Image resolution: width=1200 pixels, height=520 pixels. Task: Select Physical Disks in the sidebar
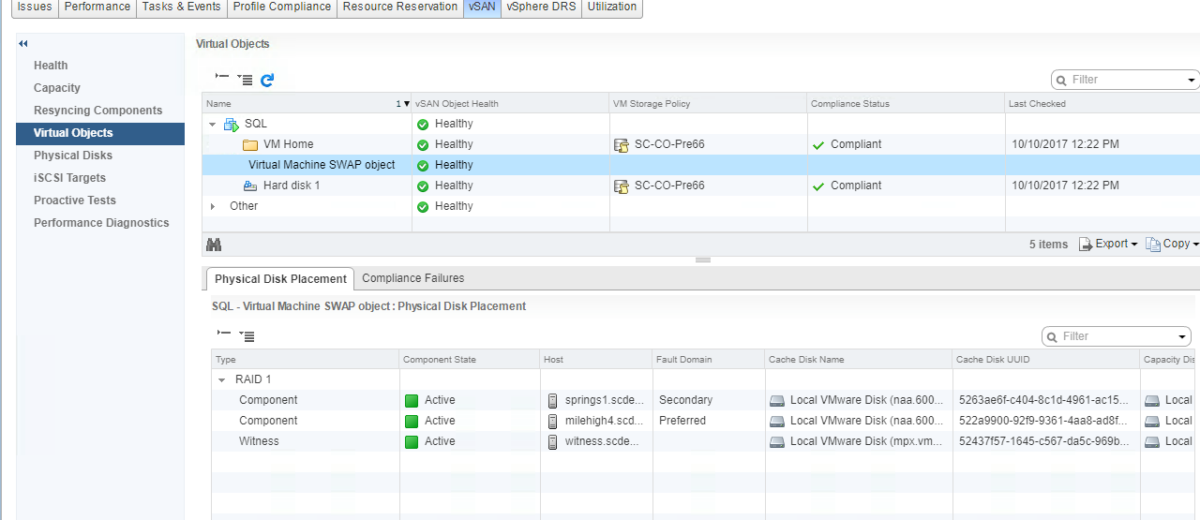73,156
